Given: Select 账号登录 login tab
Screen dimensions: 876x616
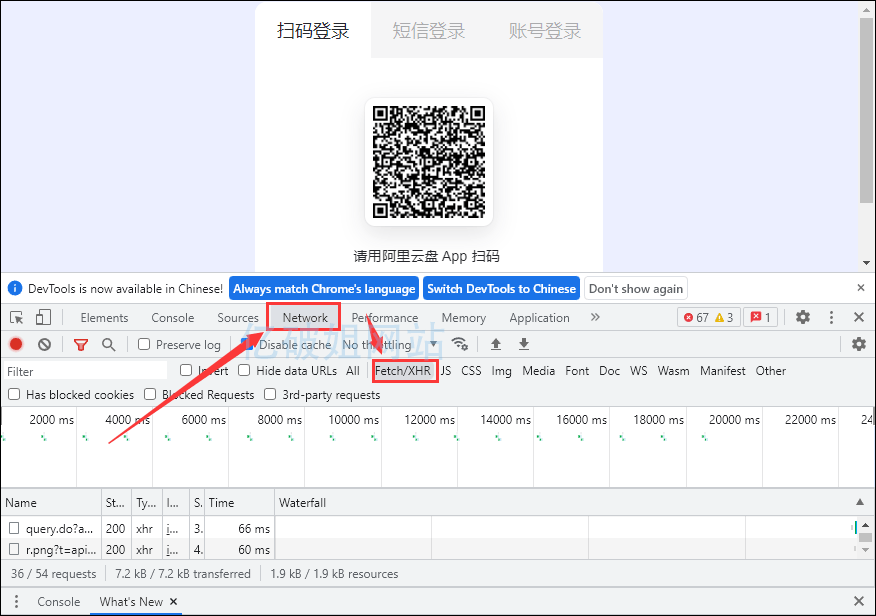Looking at the screenshot, I should tap(545, 31).
